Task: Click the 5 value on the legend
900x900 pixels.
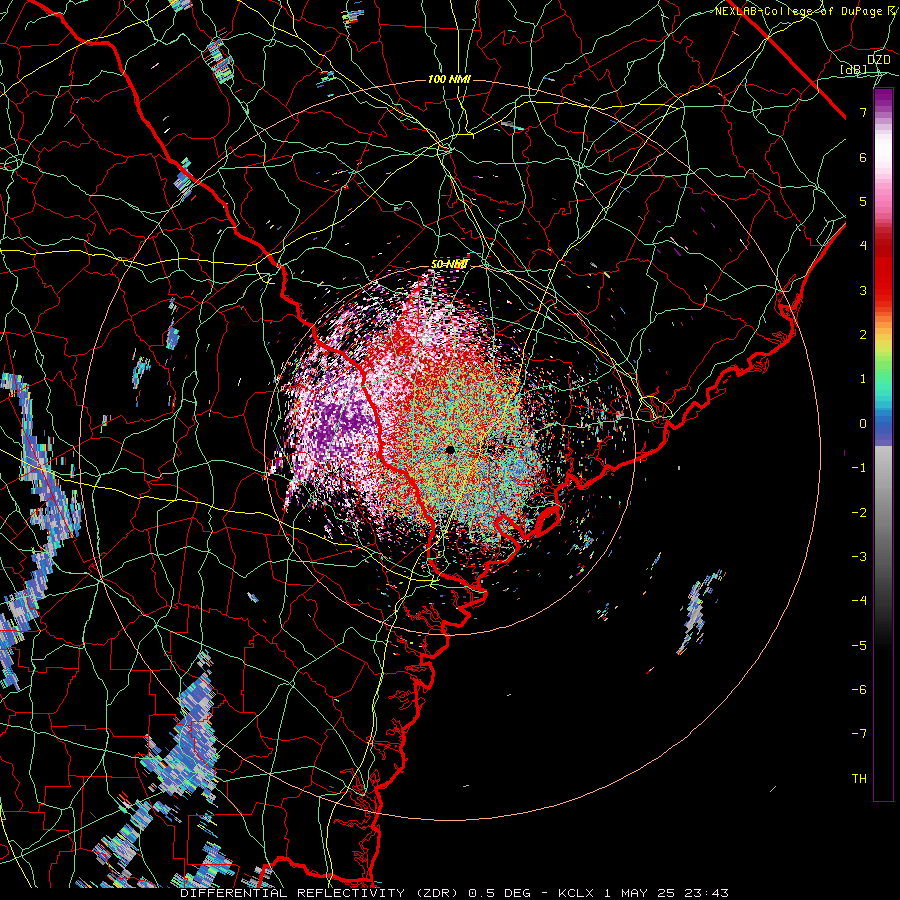Action: tap(863, 201)
